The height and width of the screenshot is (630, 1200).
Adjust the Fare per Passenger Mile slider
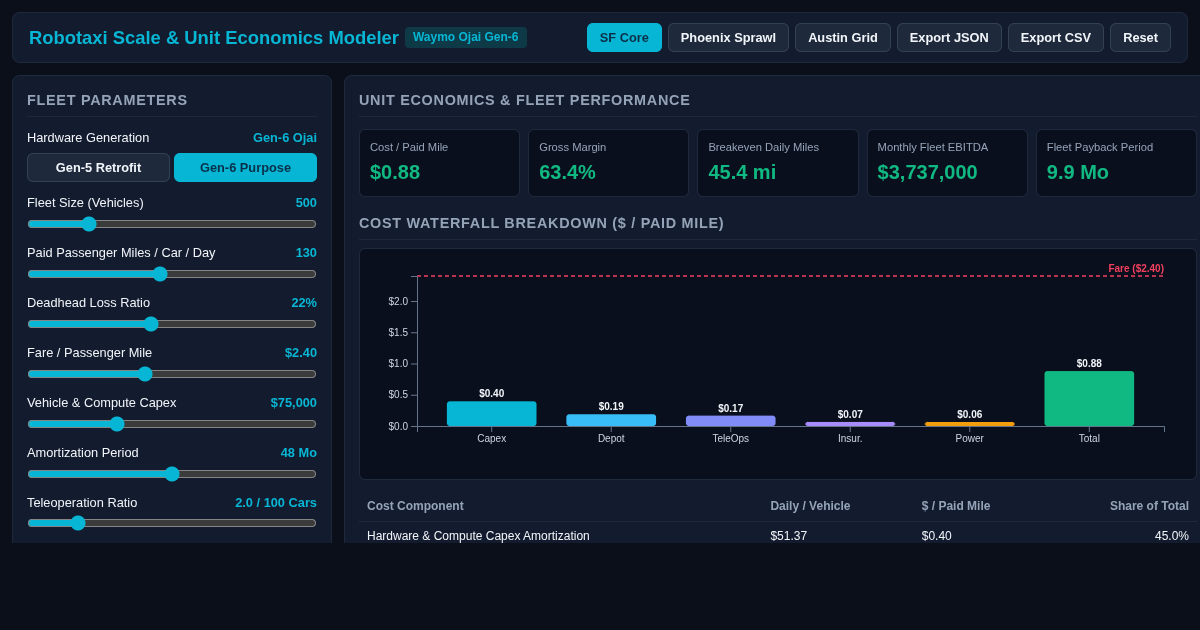coord(172,374)
